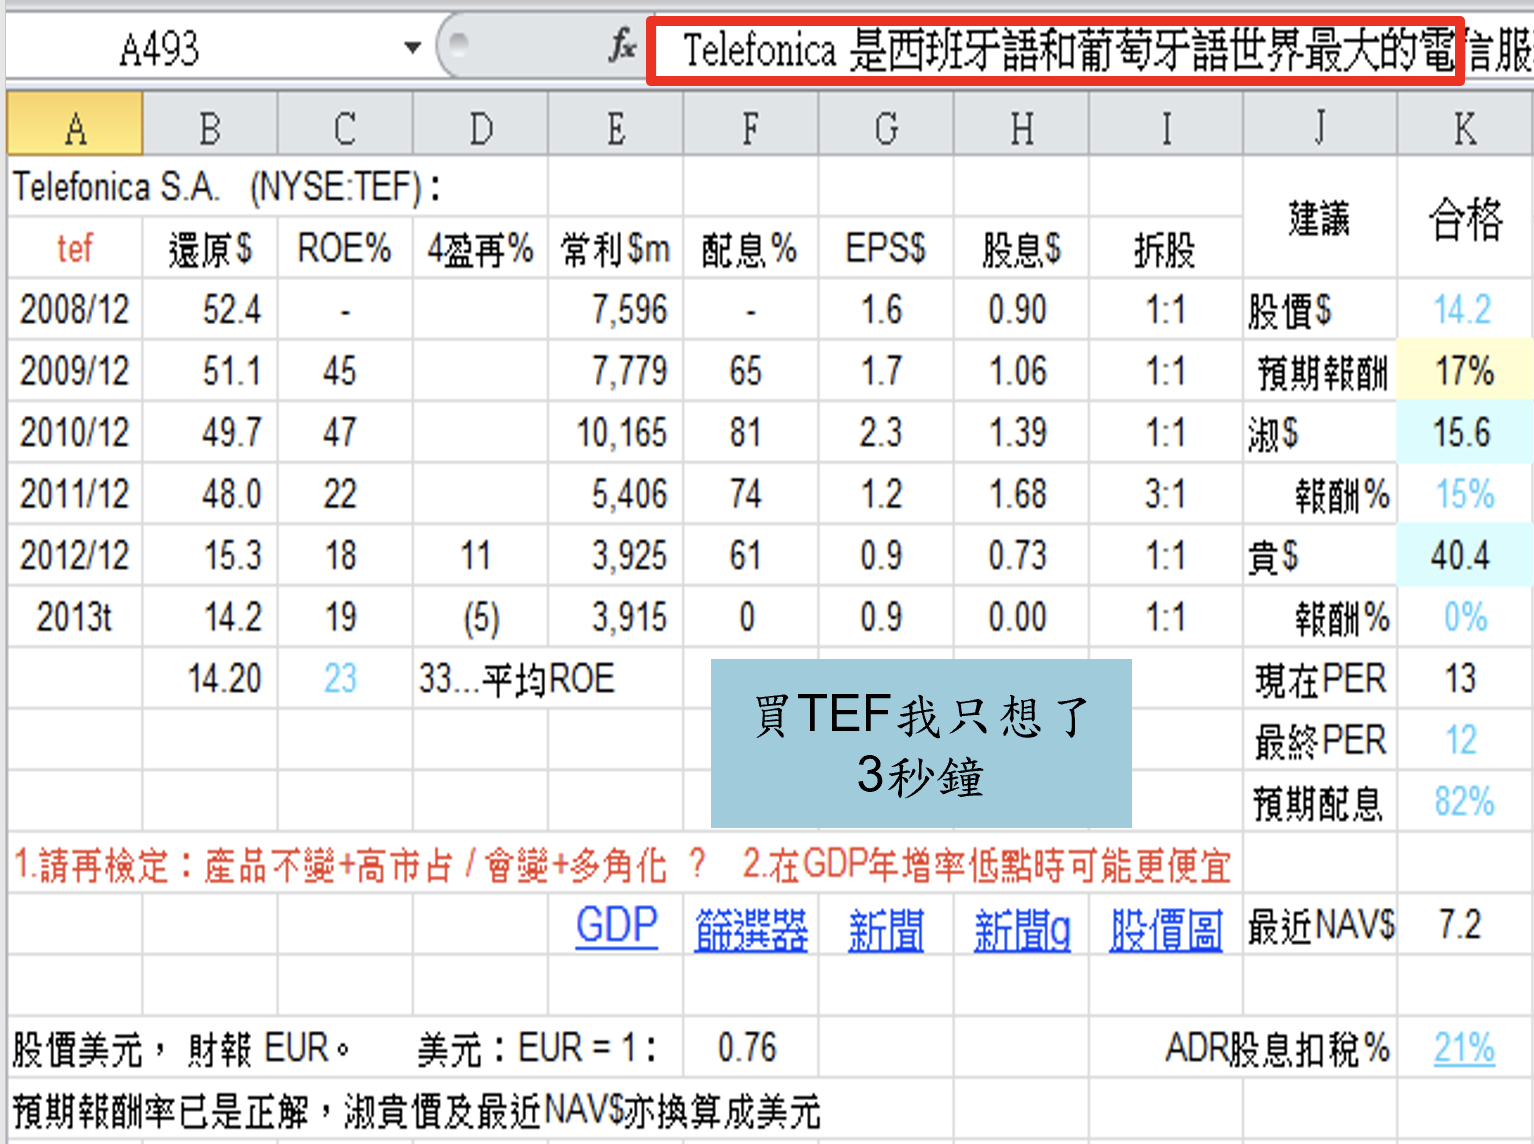Click the 10,165 profit cell

616,432
